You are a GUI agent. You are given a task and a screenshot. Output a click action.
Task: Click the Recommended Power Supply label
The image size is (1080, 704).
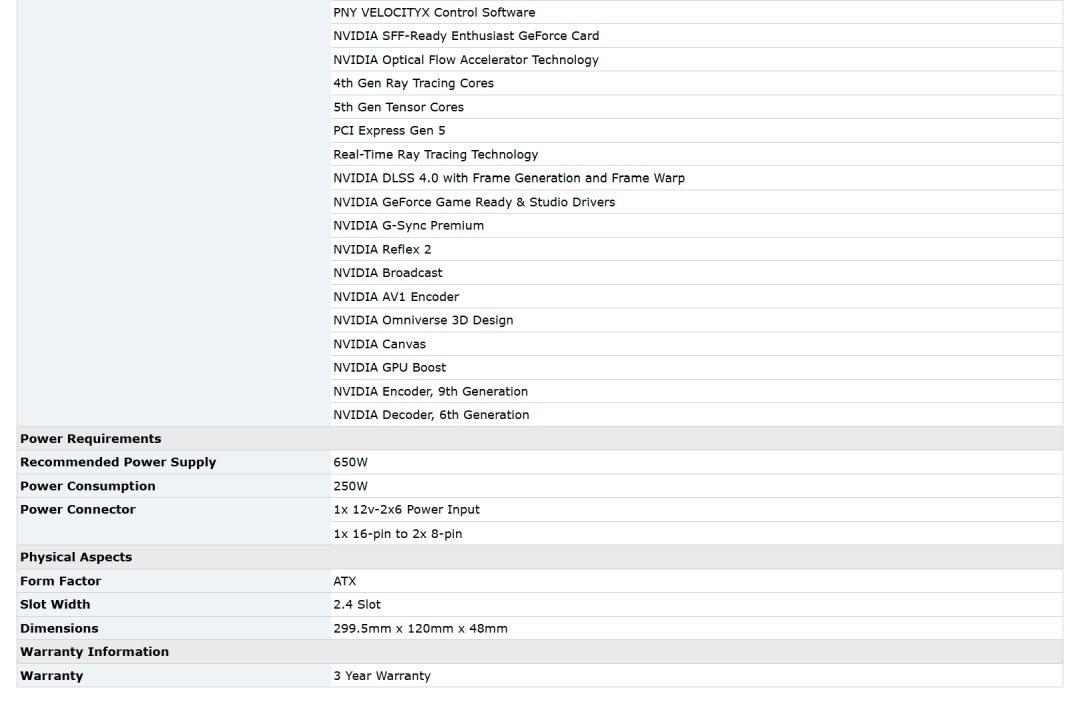point(118,463)
